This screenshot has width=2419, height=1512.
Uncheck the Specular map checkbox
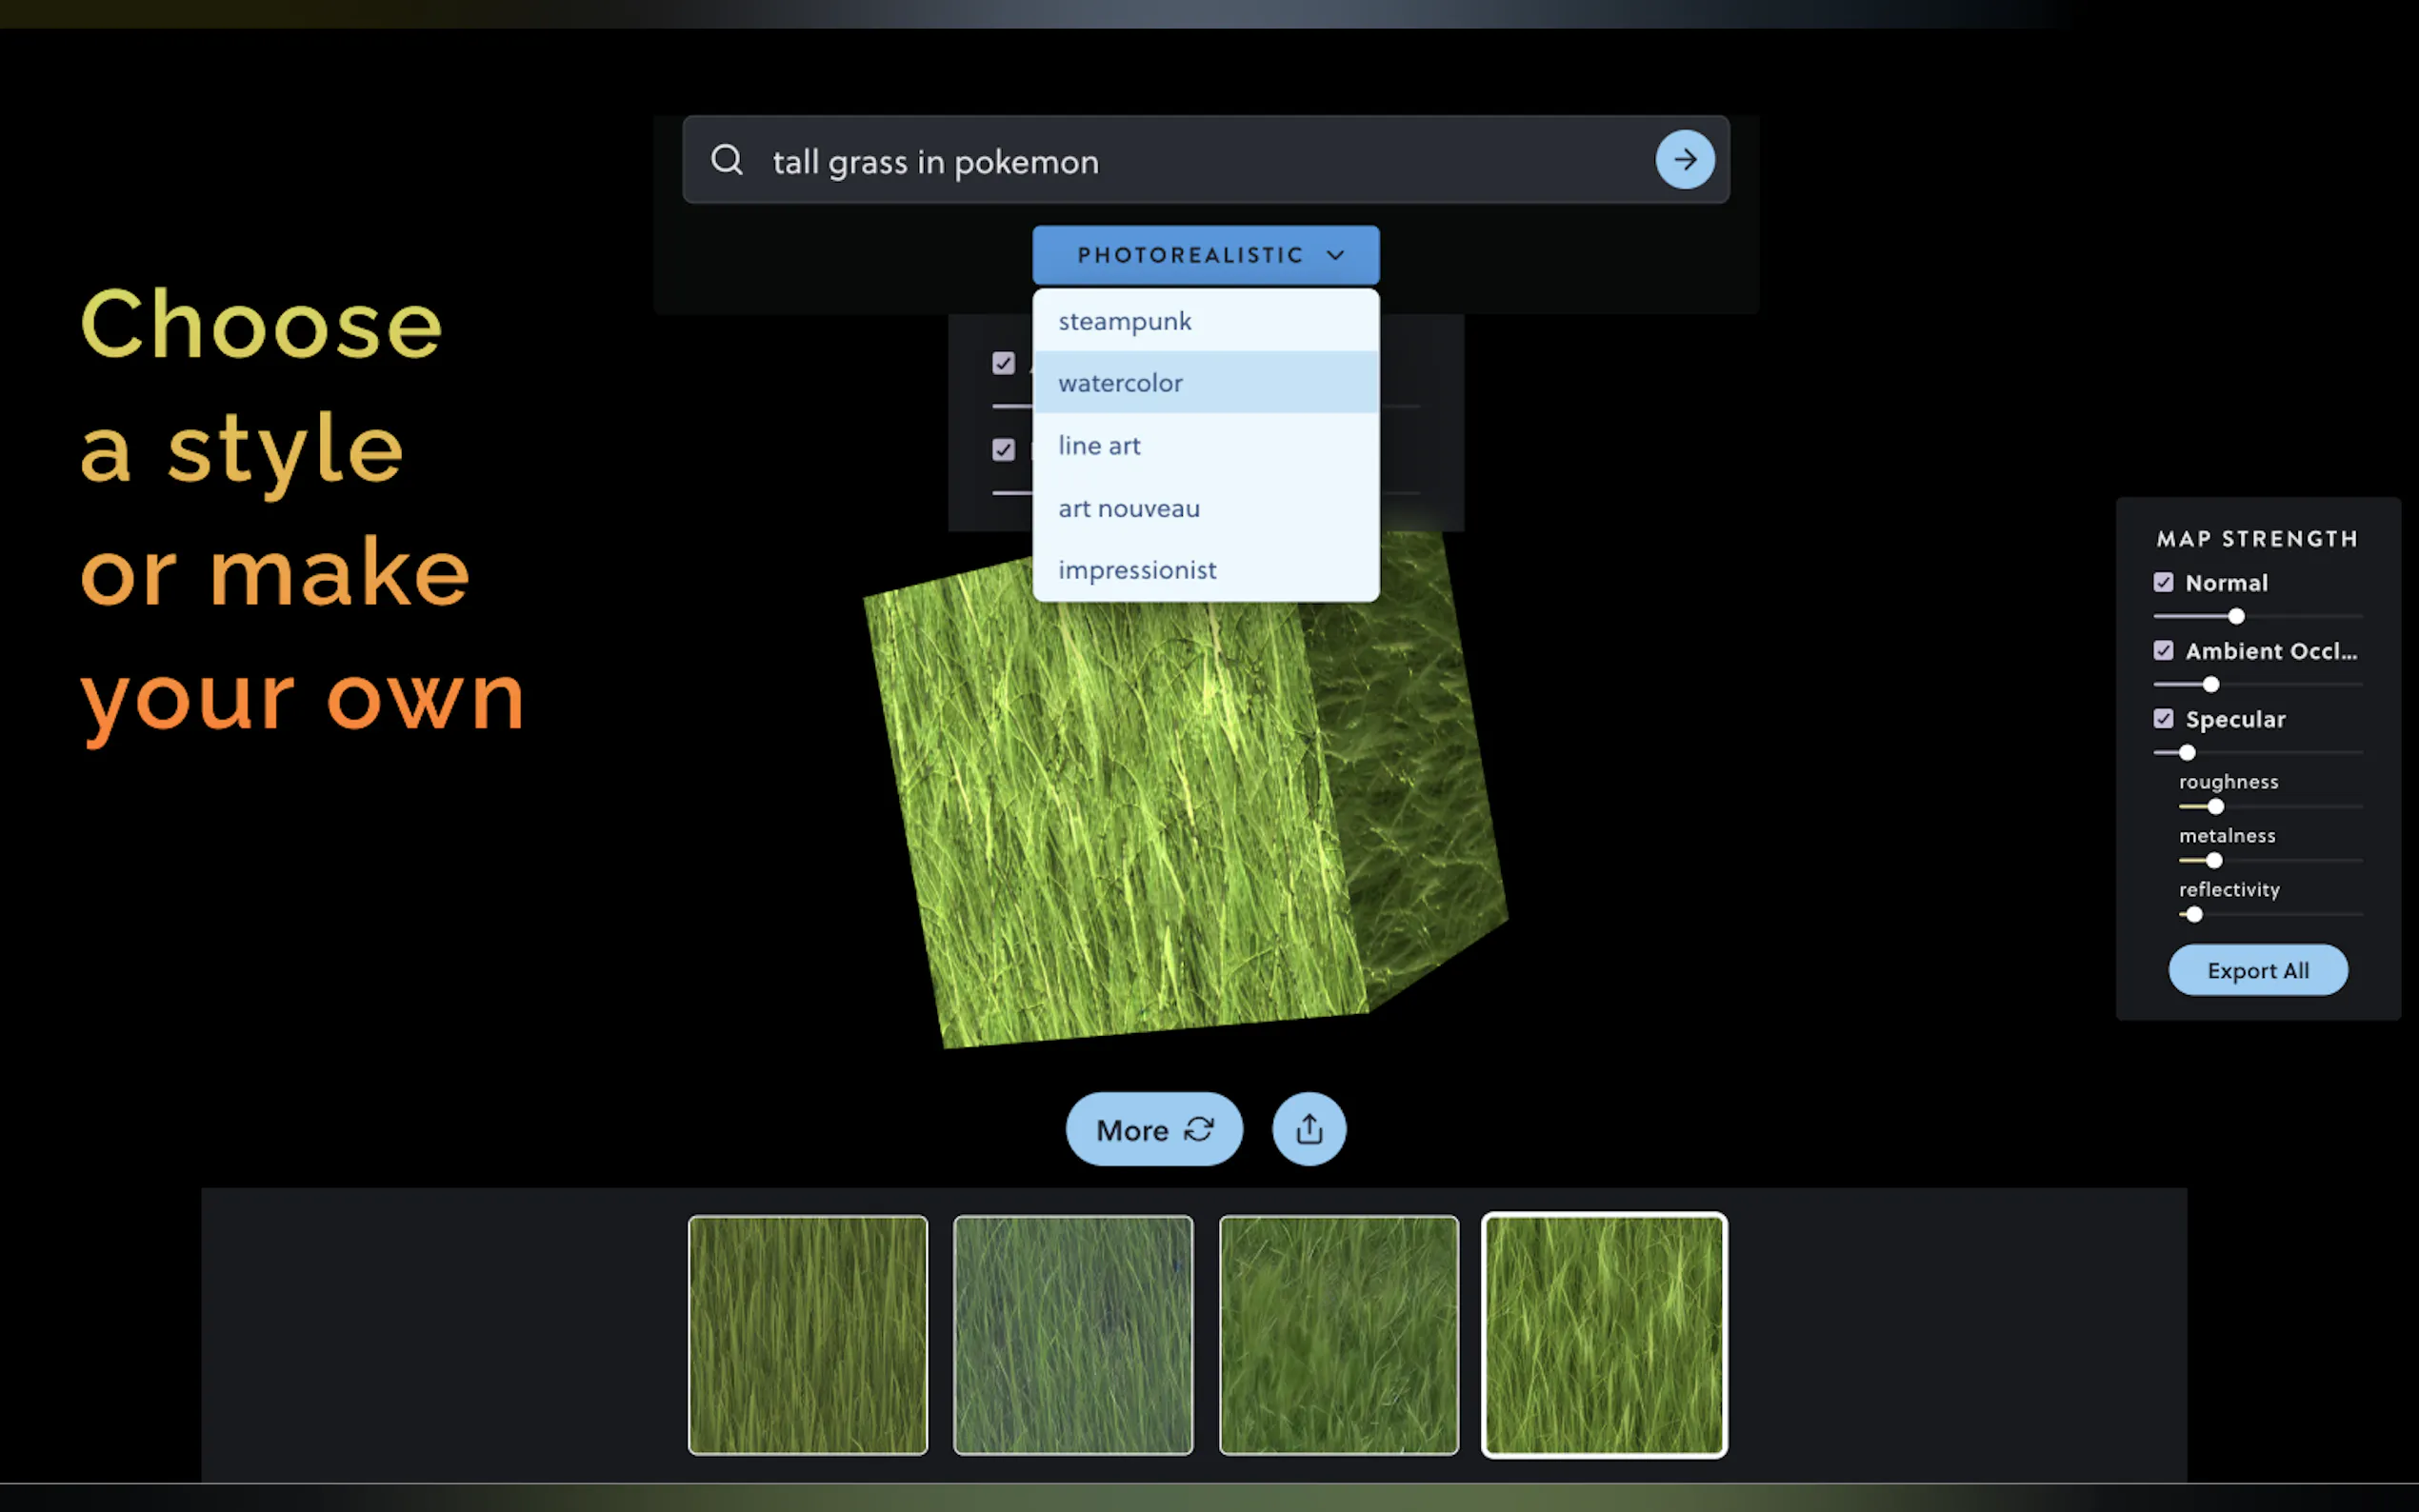tap(2163, 719)
